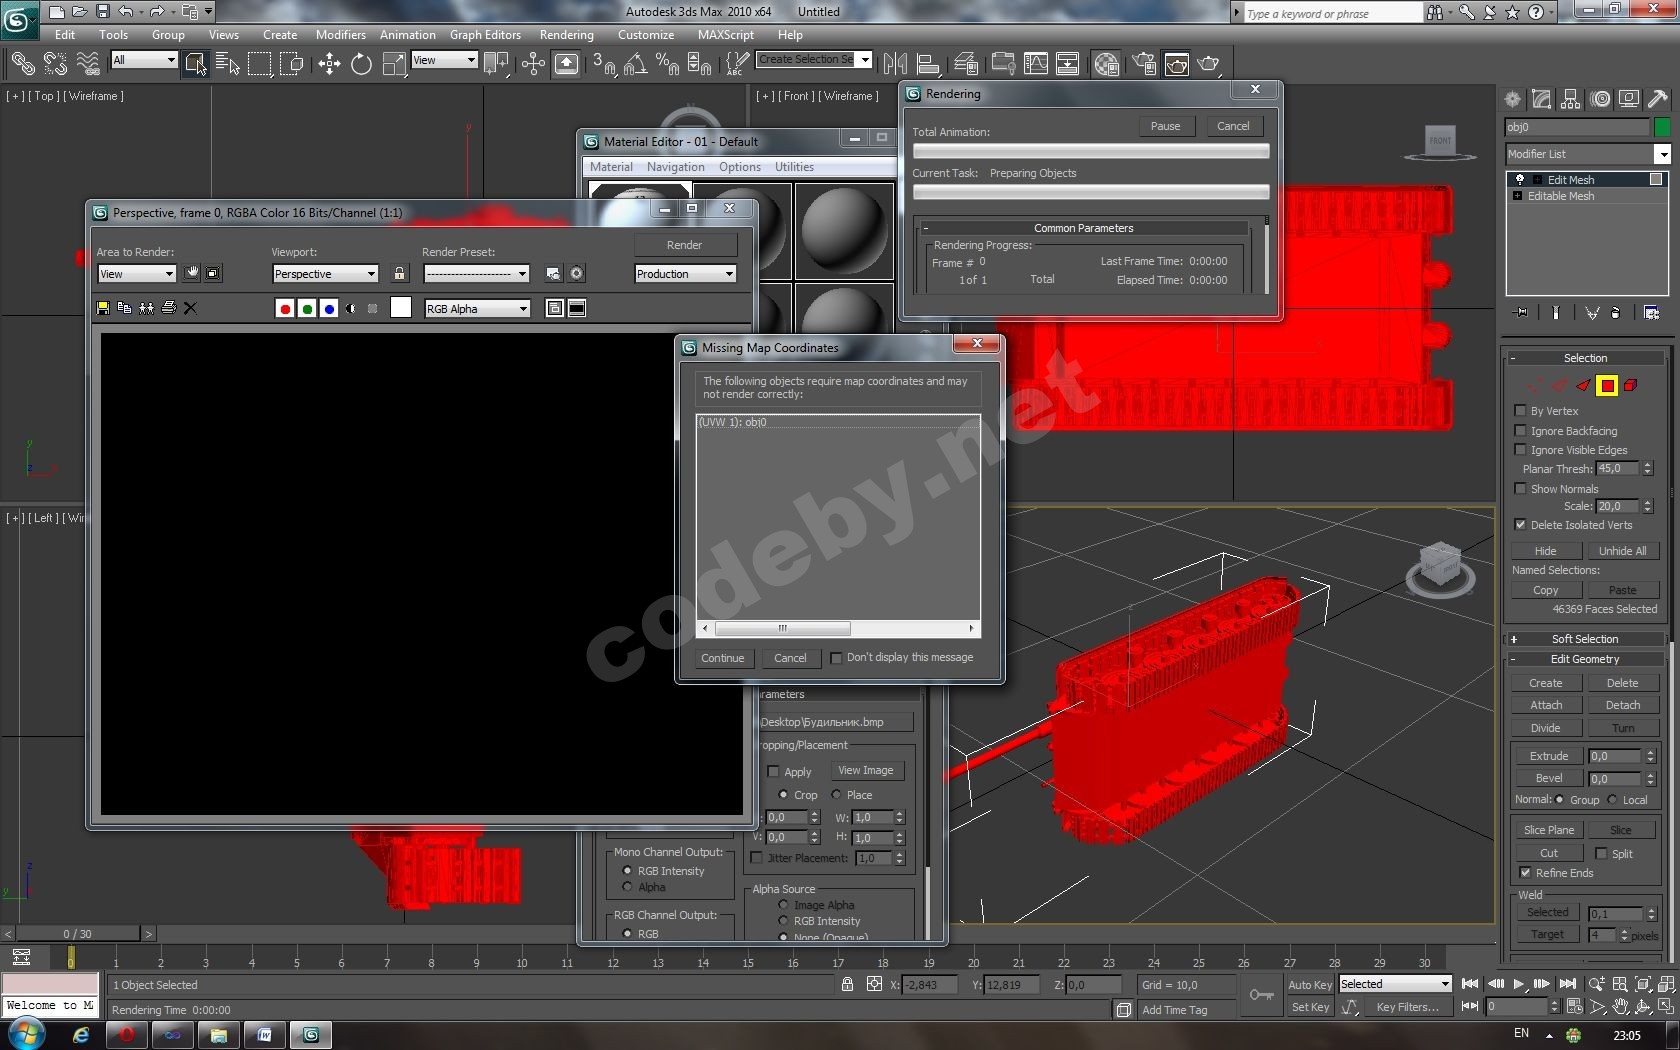Click the horizontal scrollbar in missing-map list
This screenshot has height=1050, width=1680.
click(x=838, y=628)
